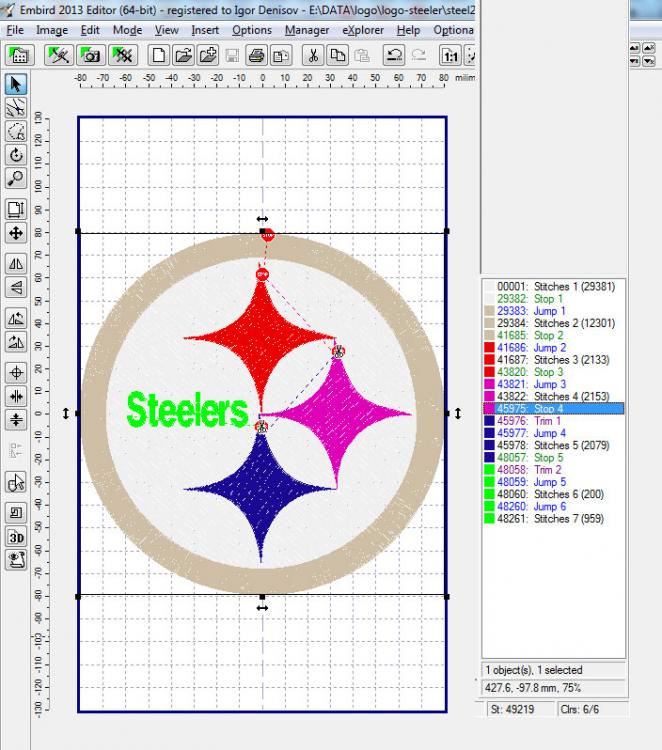Select row 29384: Stitches 2 (12301)

pyautogui.click(x=553, y=323)
